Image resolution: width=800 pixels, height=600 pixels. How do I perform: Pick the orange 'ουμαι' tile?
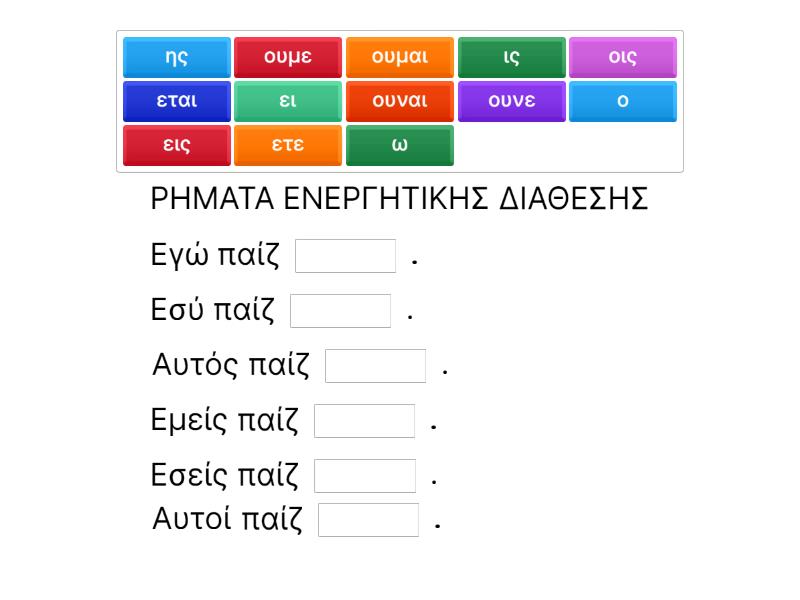pos(400,57)
